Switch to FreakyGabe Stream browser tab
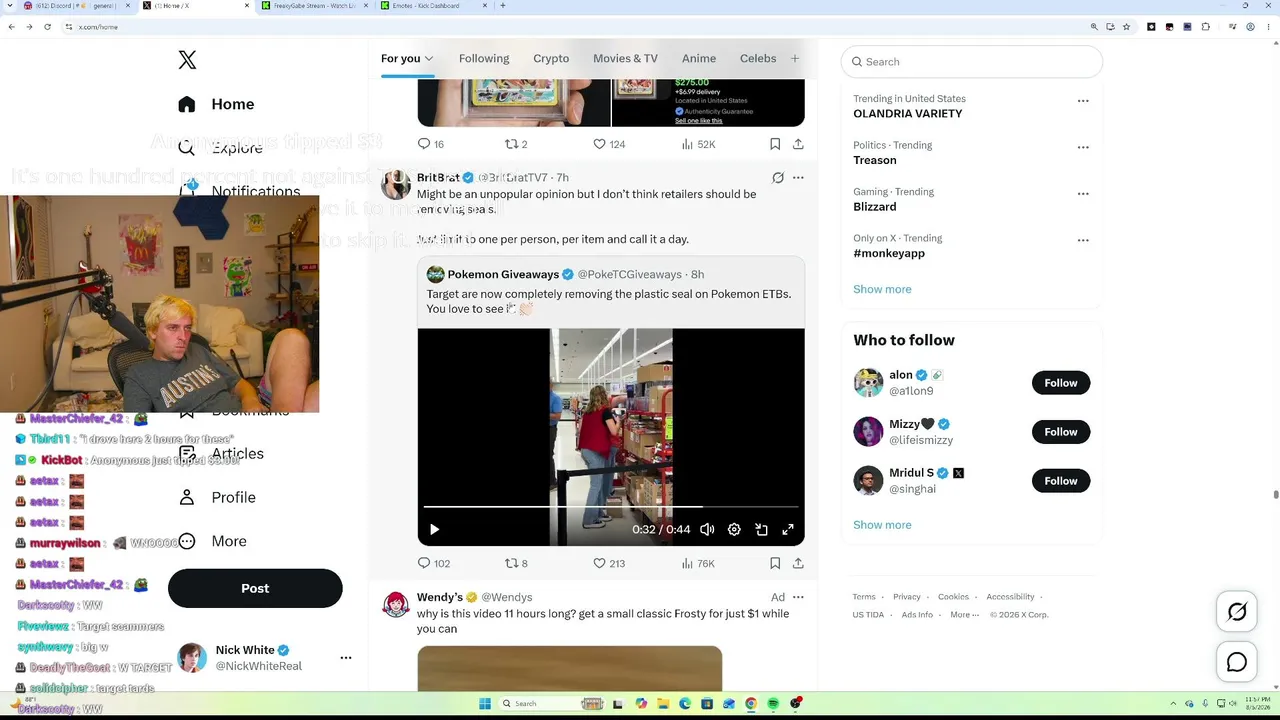Viewport: 1280px width, 720px height. 316,6
